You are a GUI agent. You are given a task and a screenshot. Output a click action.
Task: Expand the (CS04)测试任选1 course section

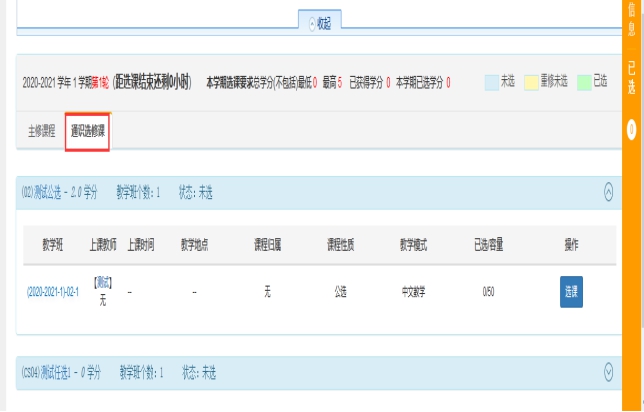tap(609, 372)
